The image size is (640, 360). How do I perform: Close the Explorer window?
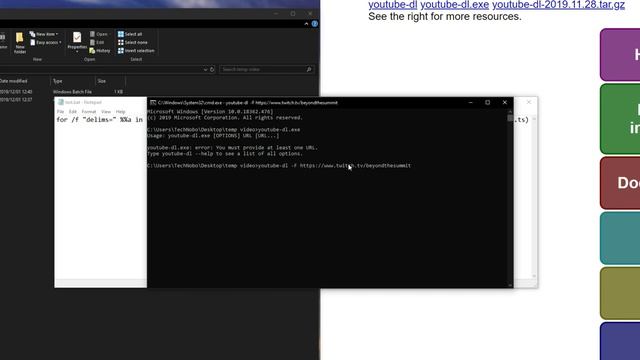coord(310,13)
